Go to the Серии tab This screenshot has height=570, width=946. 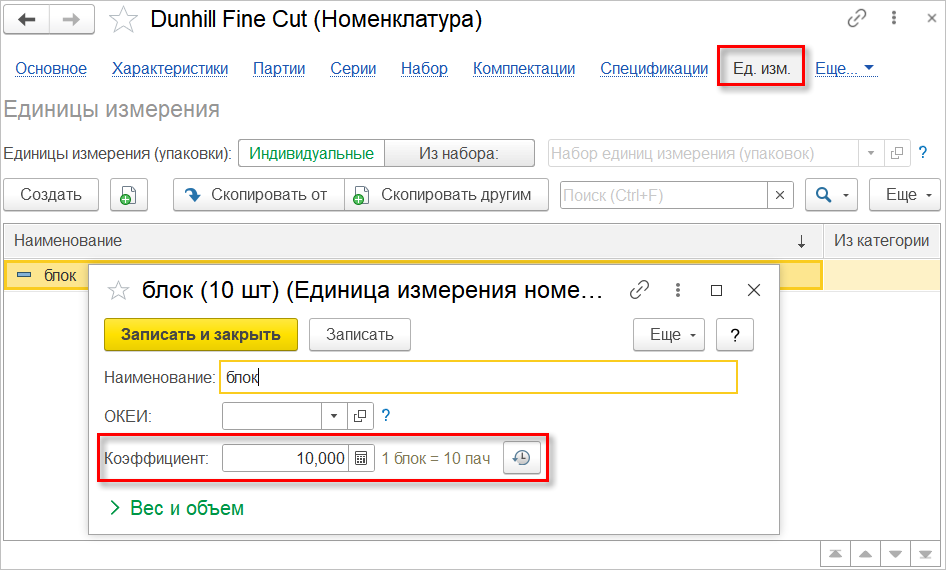tap(353, 69)
